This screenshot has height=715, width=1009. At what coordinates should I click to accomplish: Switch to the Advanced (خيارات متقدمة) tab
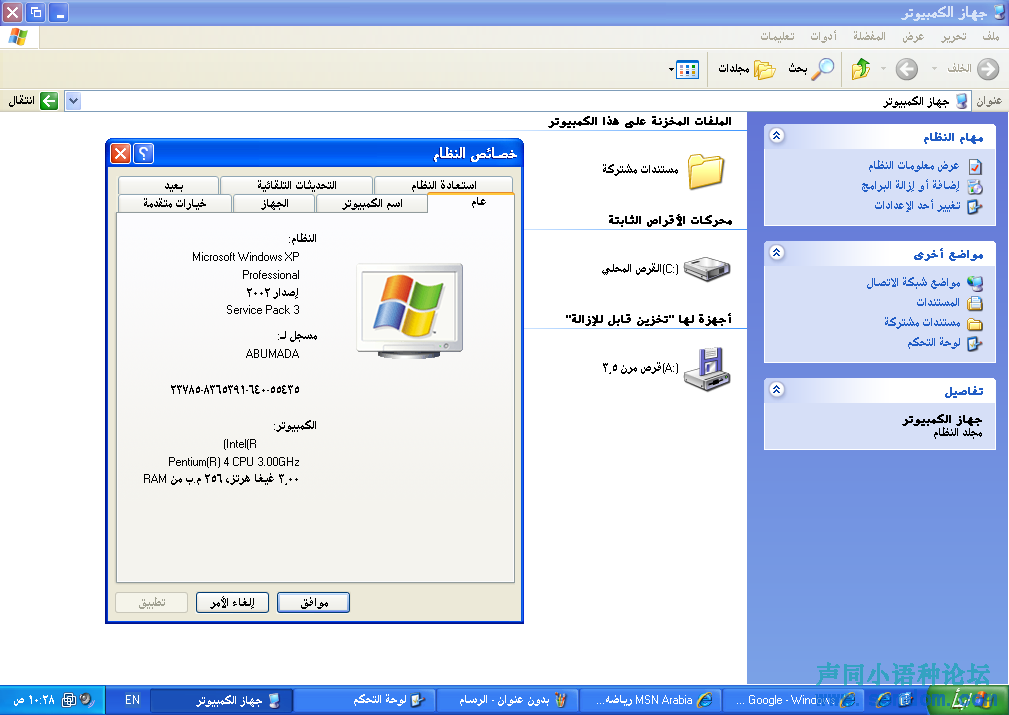(x=175, y=203)
